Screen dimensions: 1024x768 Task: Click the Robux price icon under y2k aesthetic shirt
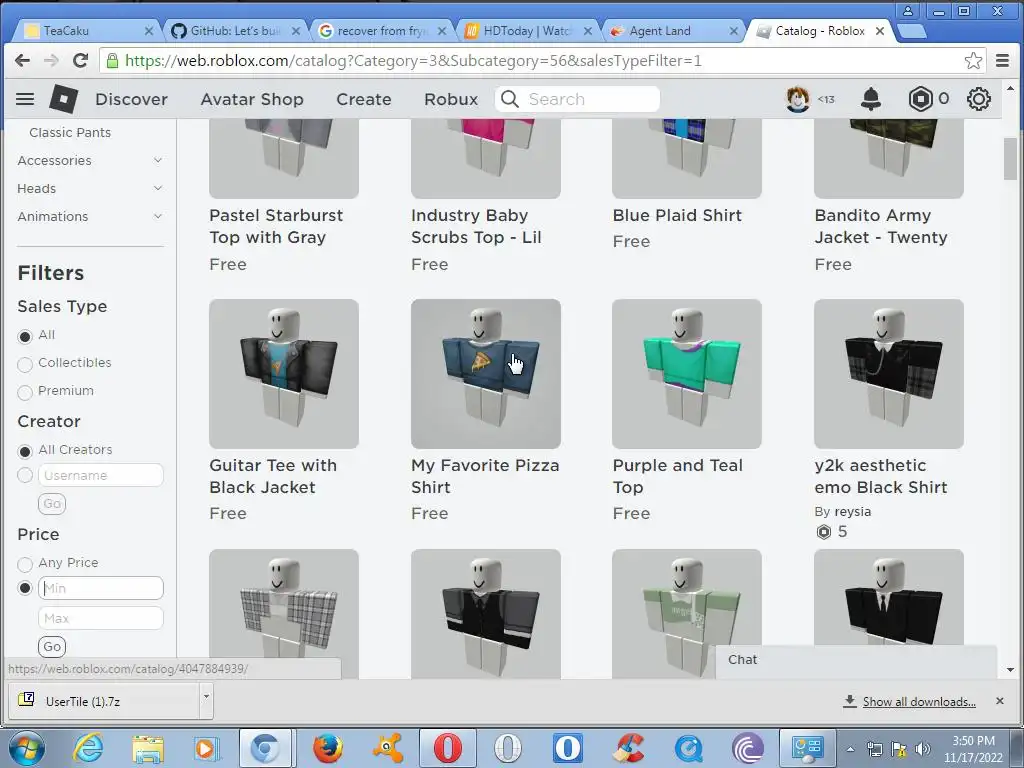point(824,532)
